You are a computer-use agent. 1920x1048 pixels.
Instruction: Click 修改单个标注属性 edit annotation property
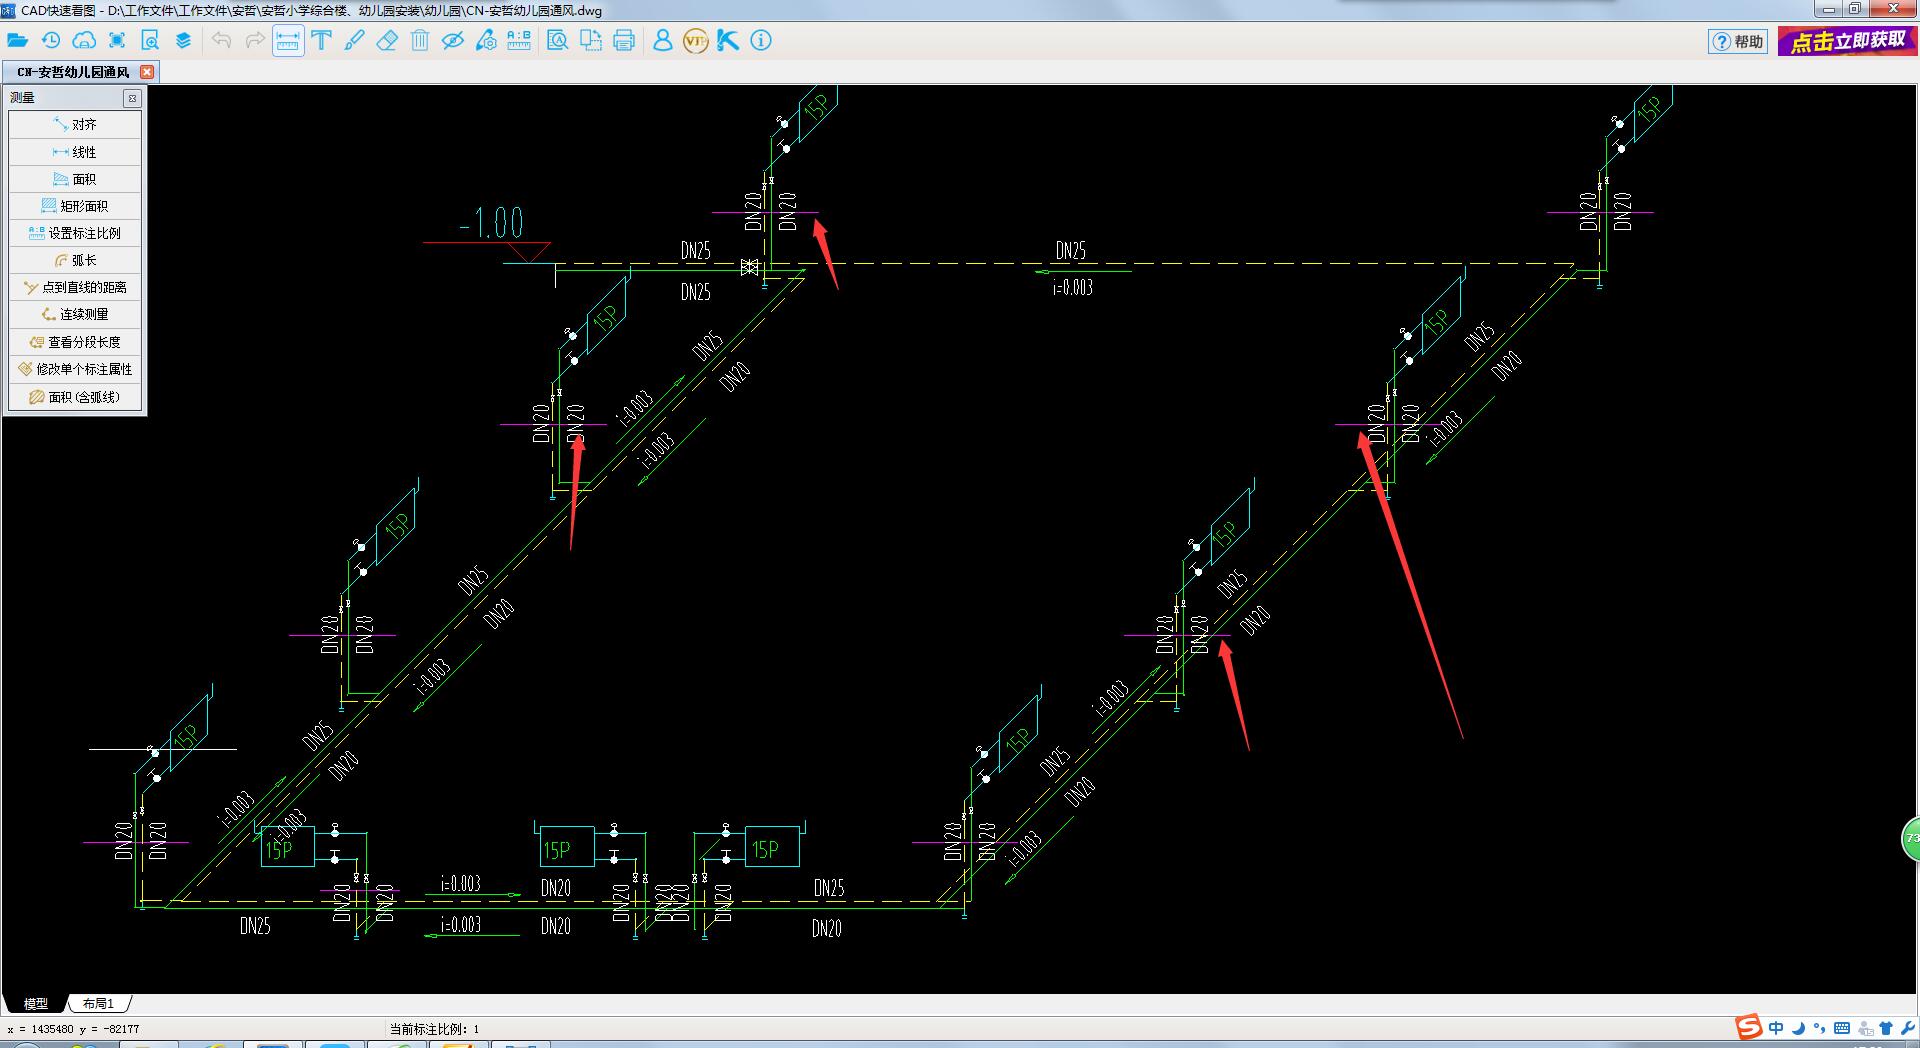pos(75,369)
